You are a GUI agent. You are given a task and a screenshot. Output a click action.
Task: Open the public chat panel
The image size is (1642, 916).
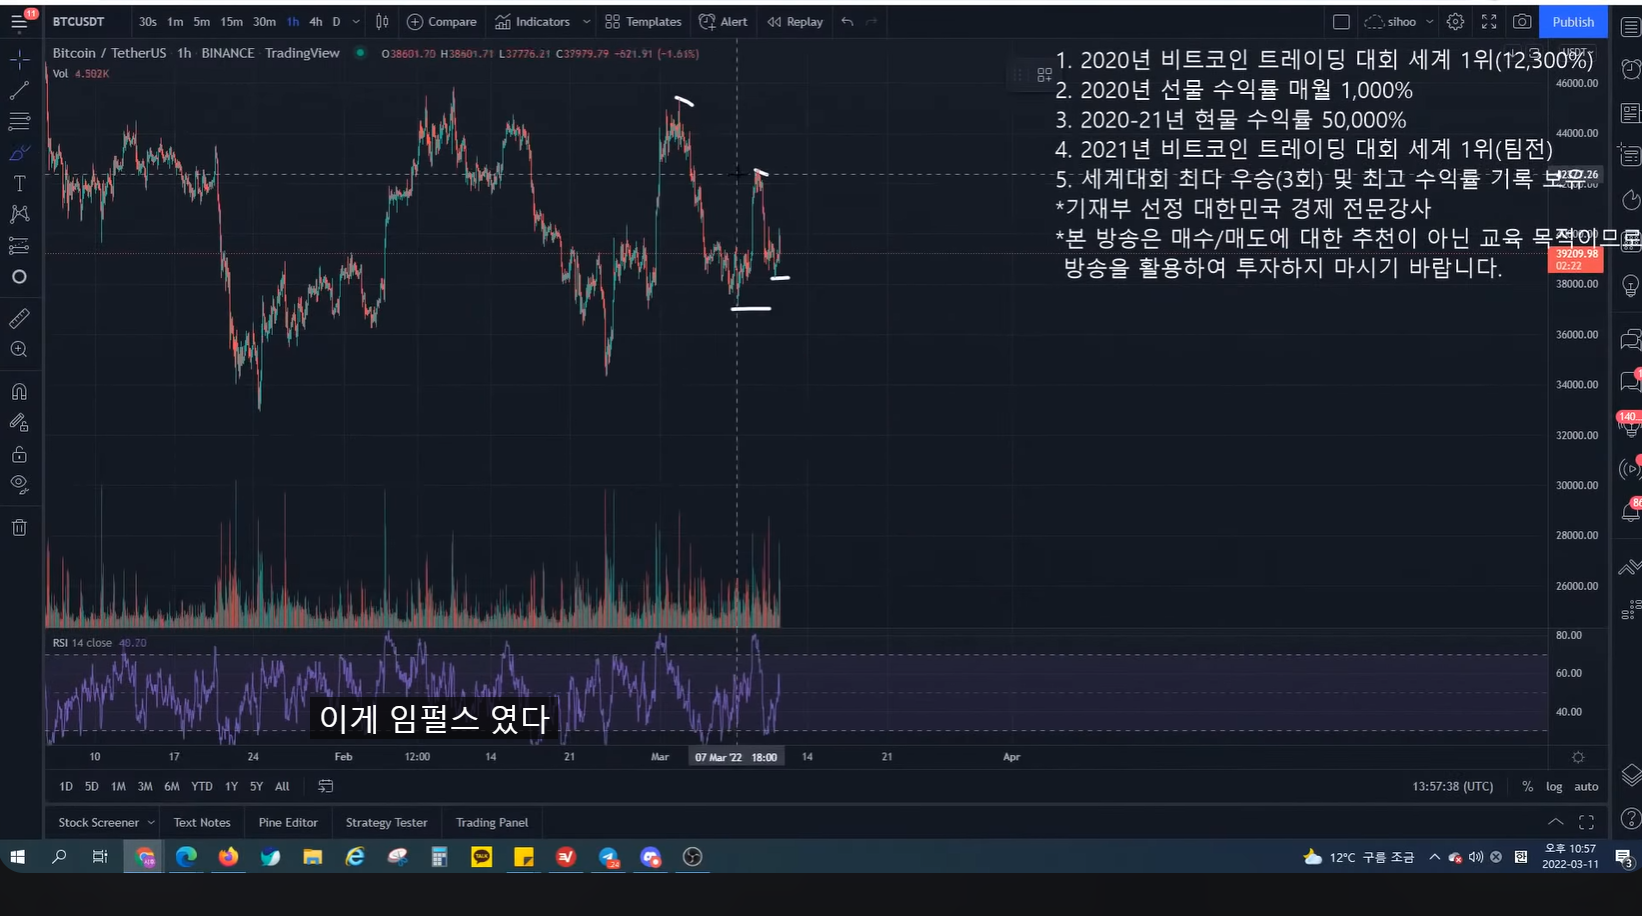pyautogui.click(x=1630, y=340)
